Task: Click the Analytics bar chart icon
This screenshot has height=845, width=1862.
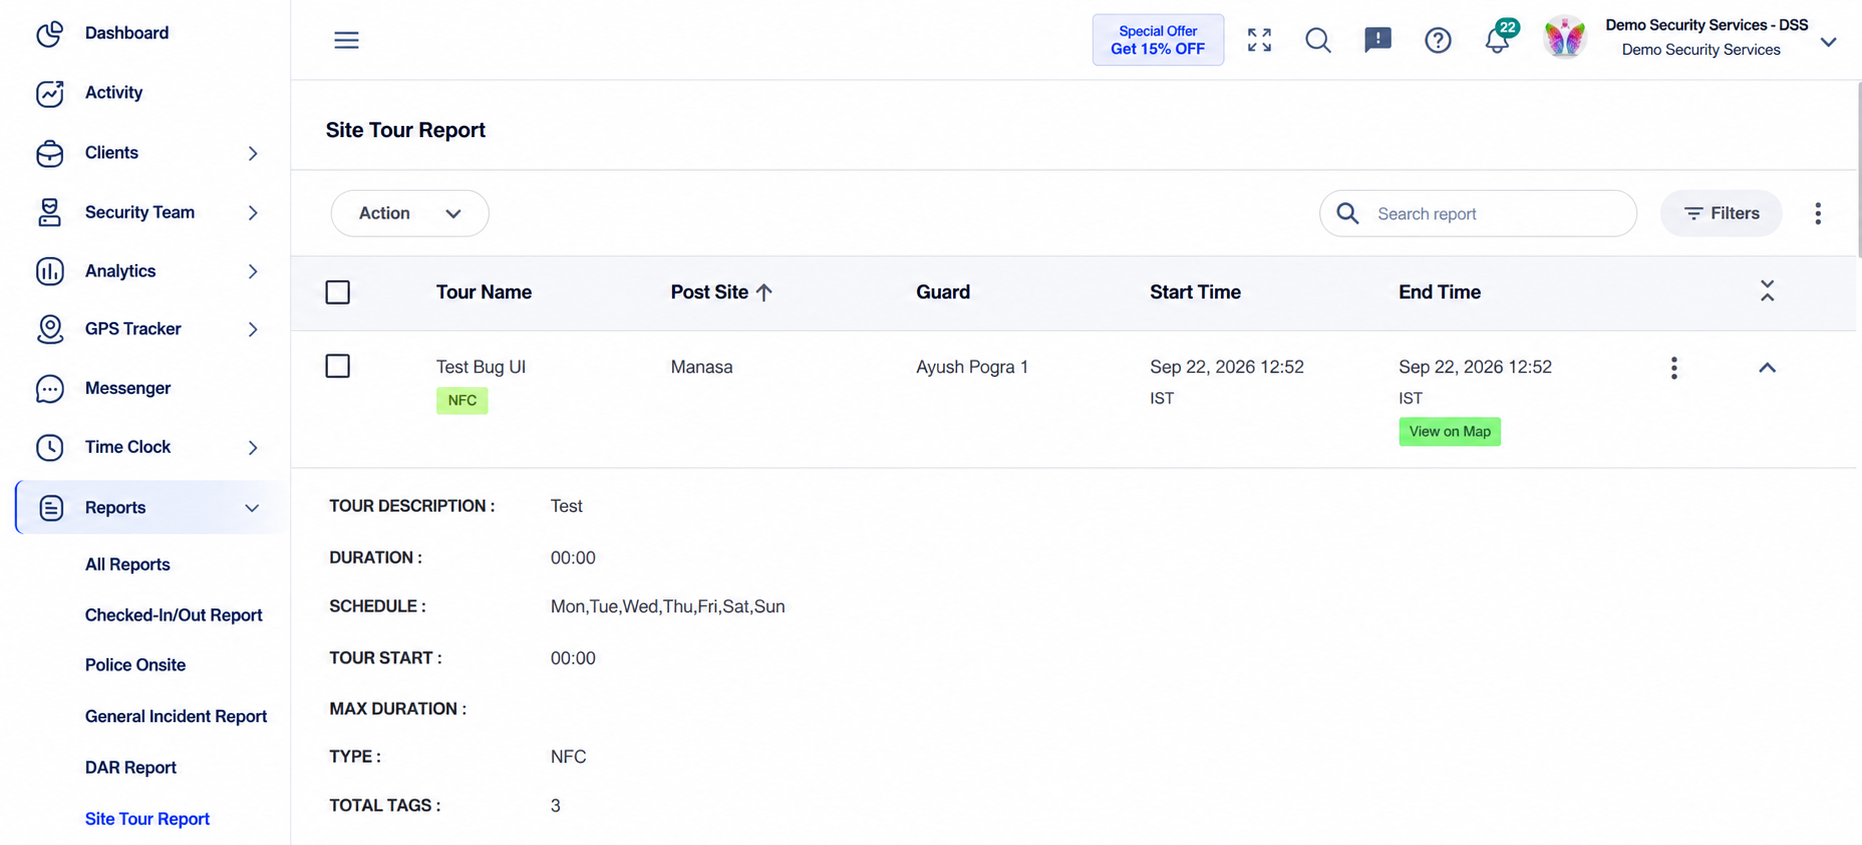Action: click(x=50, y=271)
